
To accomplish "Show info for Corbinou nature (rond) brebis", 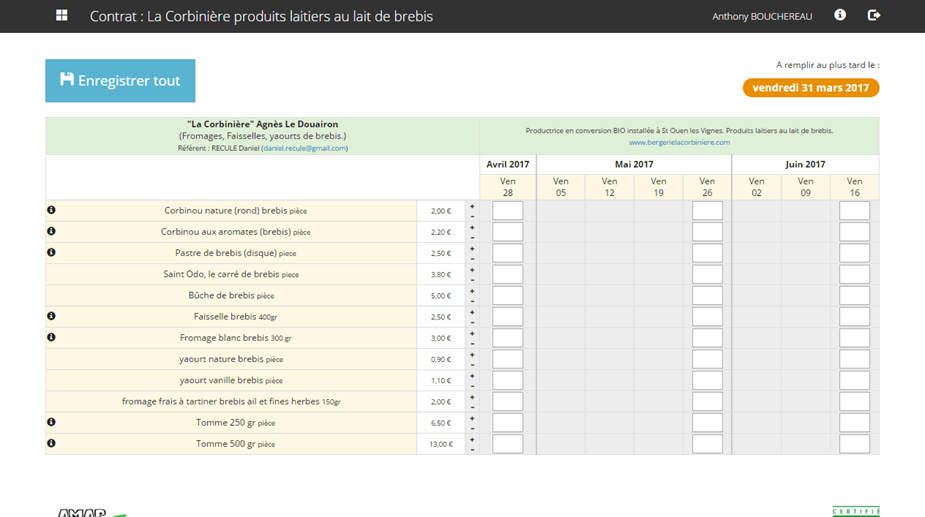I will click(51, 210).
